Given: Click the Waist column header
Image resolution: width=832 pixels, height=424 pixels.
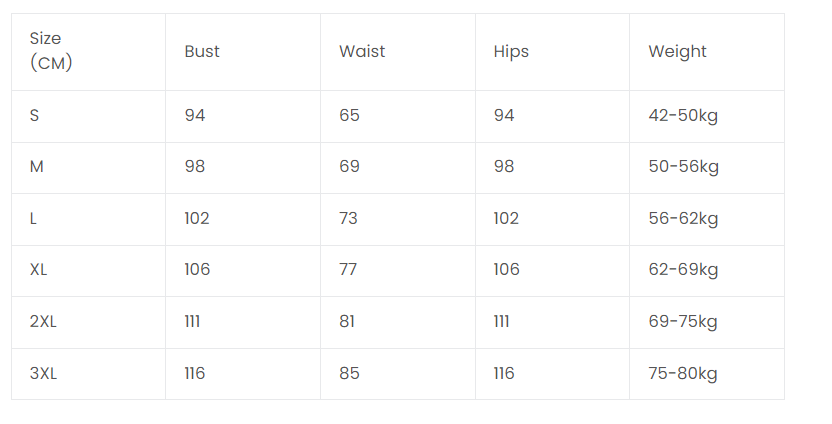Looking at the screenshot, I should point(362,52).
